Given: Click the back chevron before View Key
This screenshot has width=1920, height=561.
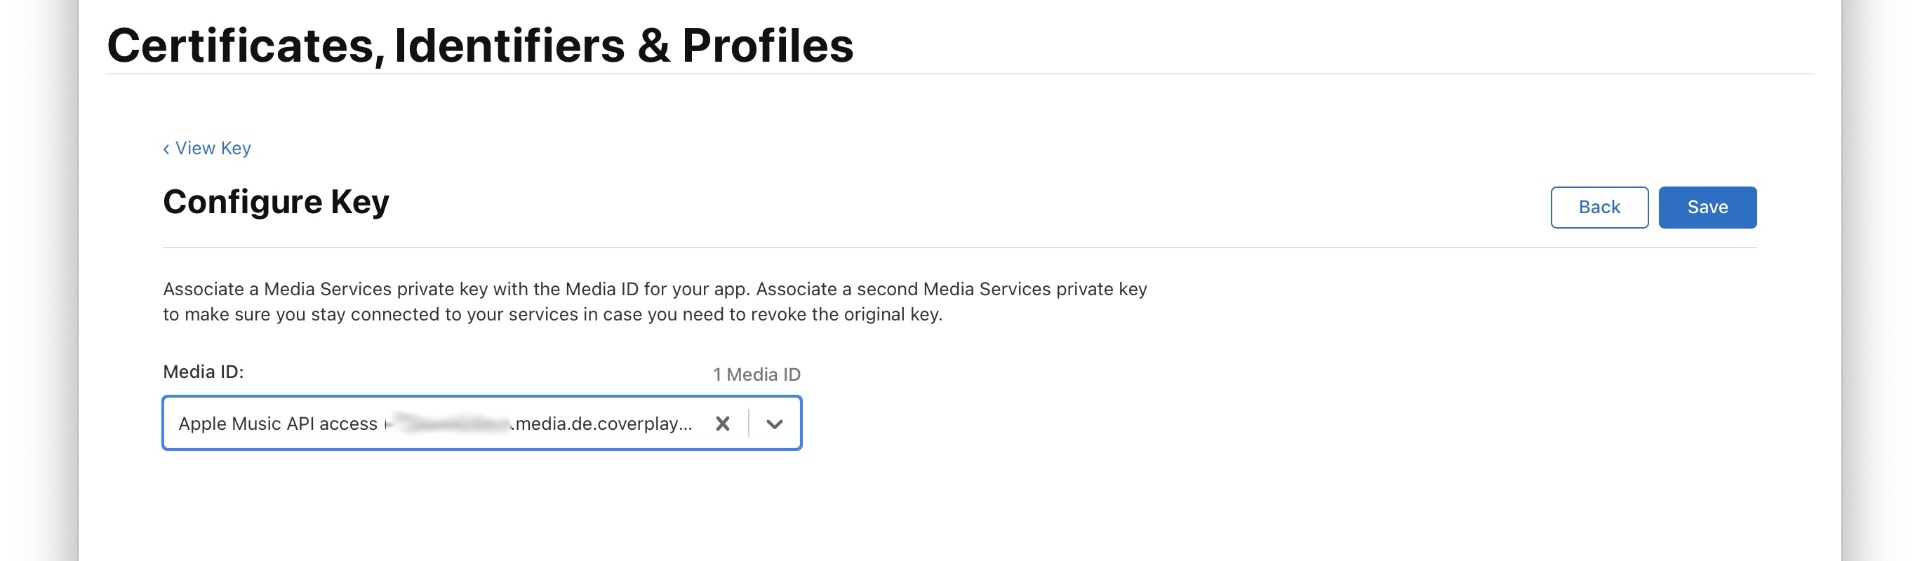Looking at the screenshot, I should (x=166, y=149).
